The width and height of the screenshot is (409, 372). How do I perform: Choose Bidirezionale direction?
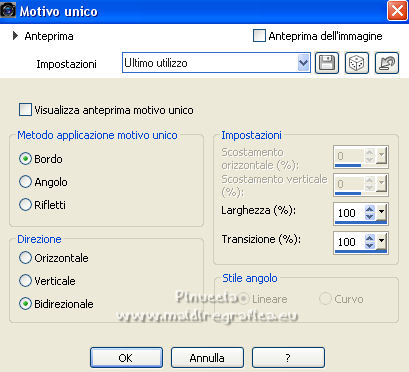(x=25, y=304)
